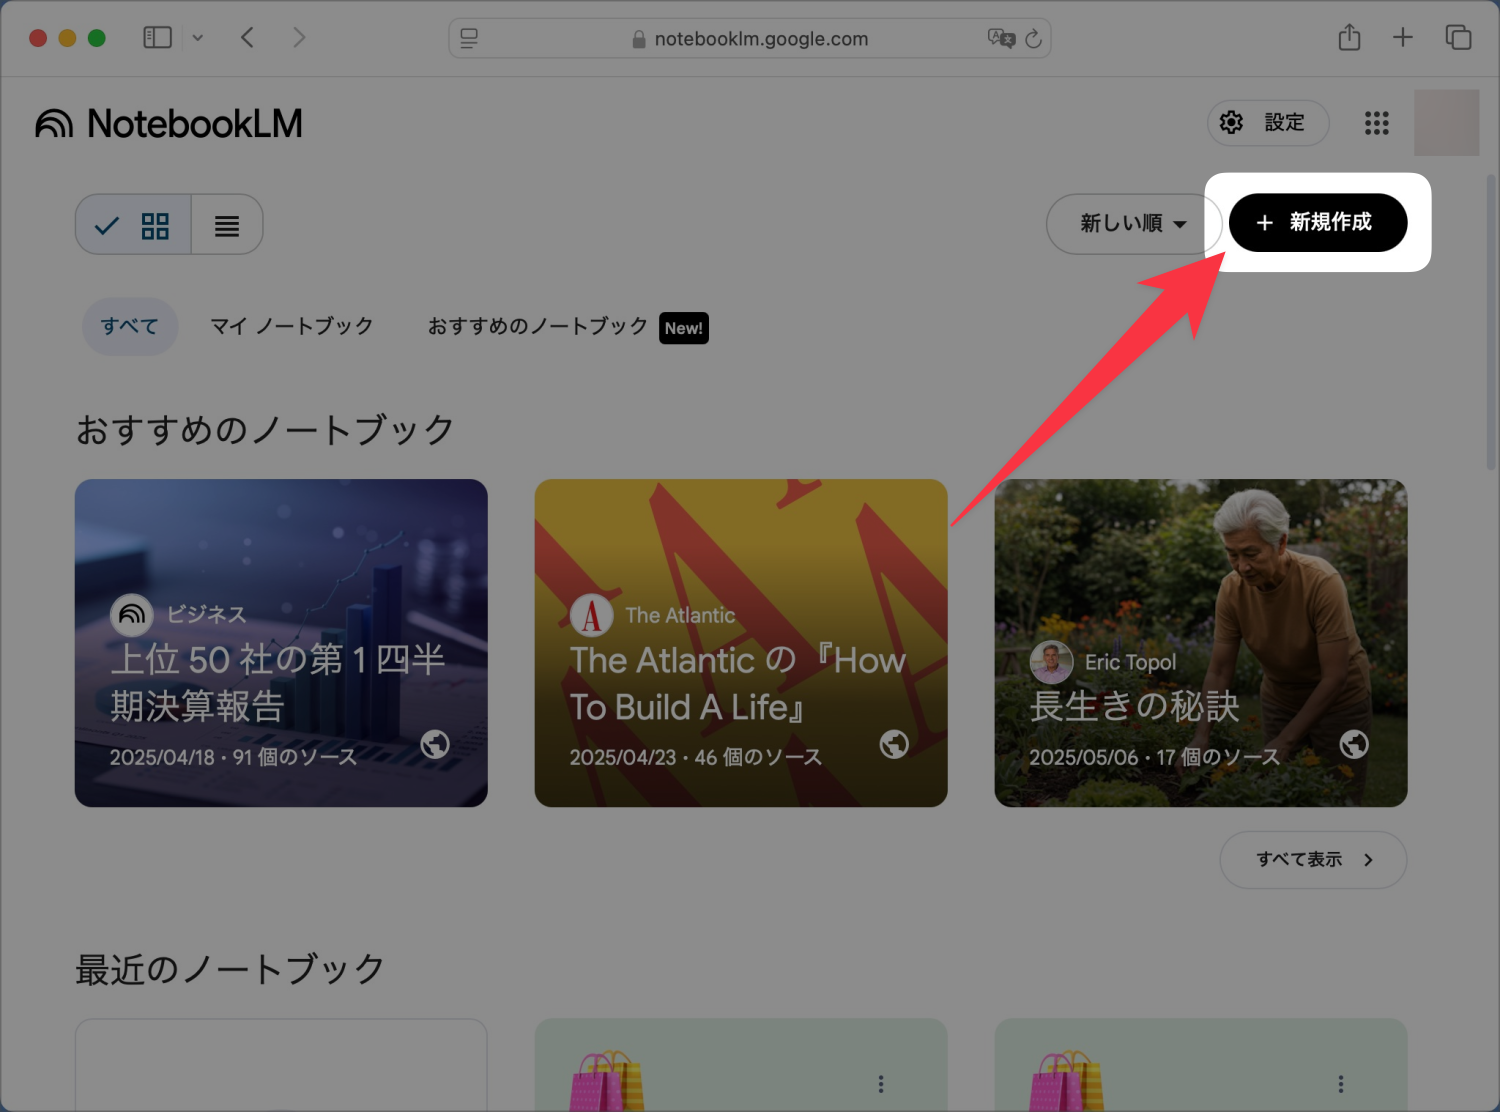Viewport: 1500px width, 1112px height.
Task: Switch to grid view layout
Action: click(135, 225)
